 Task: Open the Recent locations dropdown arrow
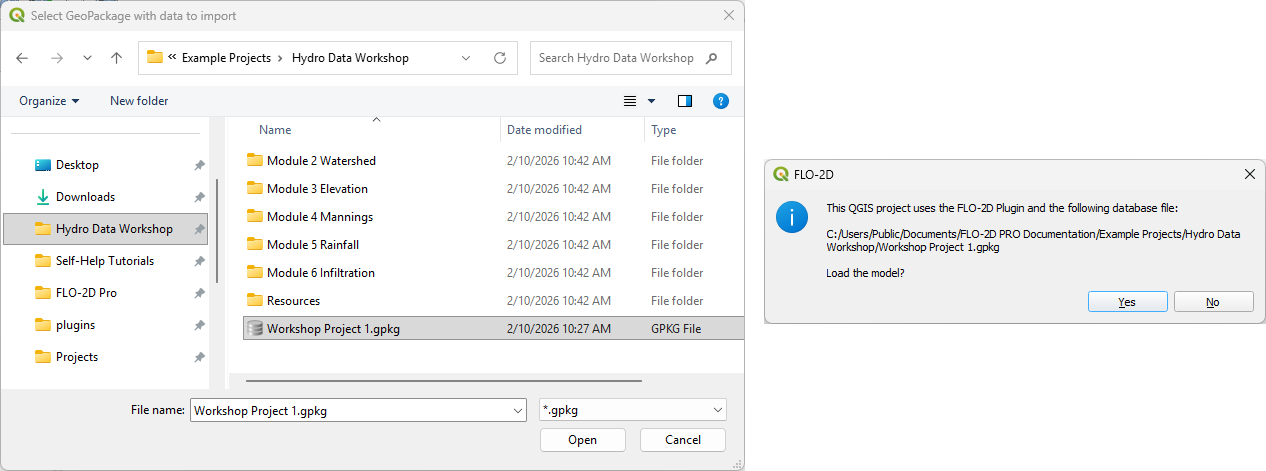[x=87, y=58]
